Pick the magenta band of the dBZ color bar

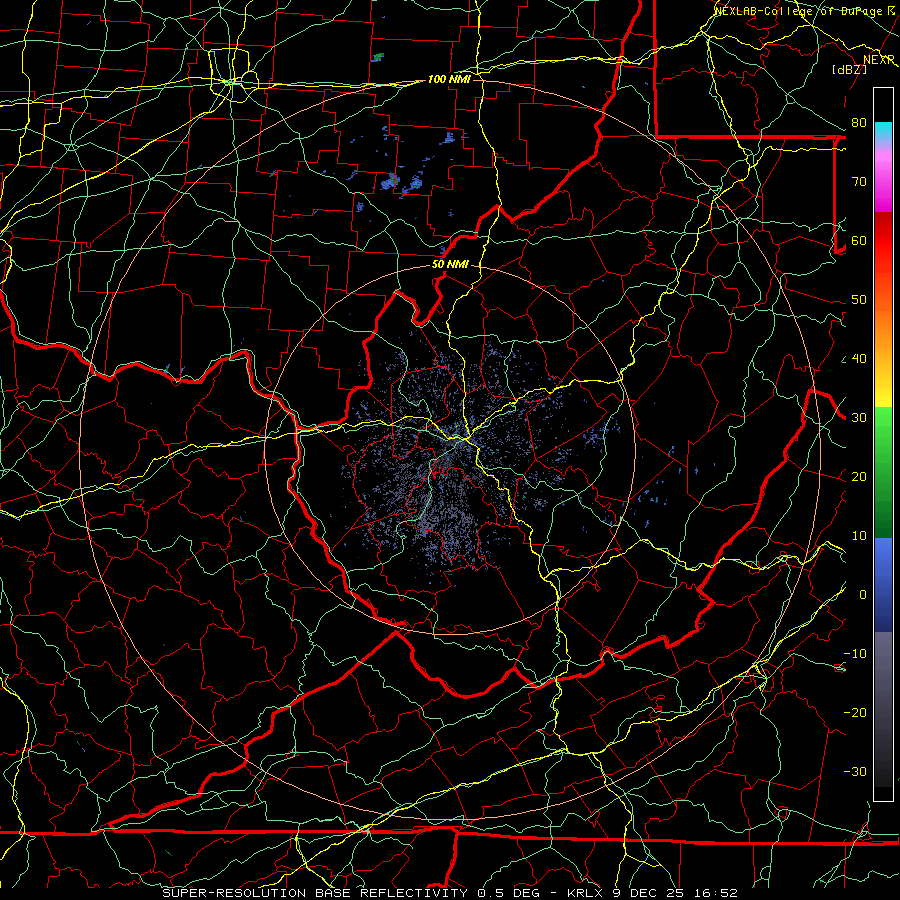(883, 181)
